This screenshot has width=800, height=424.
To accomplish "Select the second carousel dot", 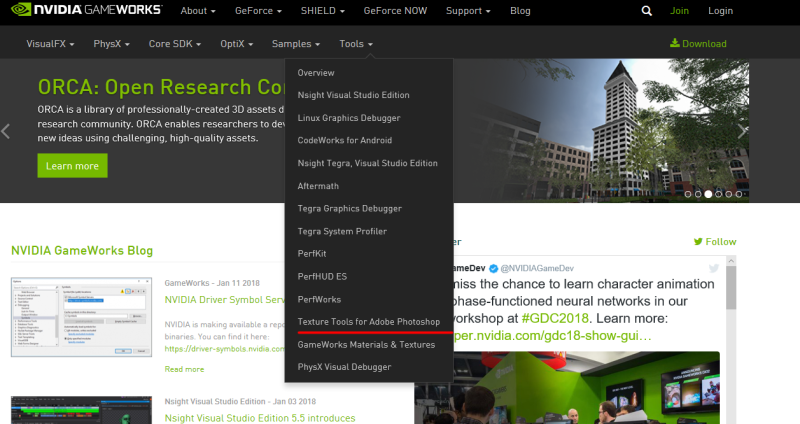I will point(698,194).
